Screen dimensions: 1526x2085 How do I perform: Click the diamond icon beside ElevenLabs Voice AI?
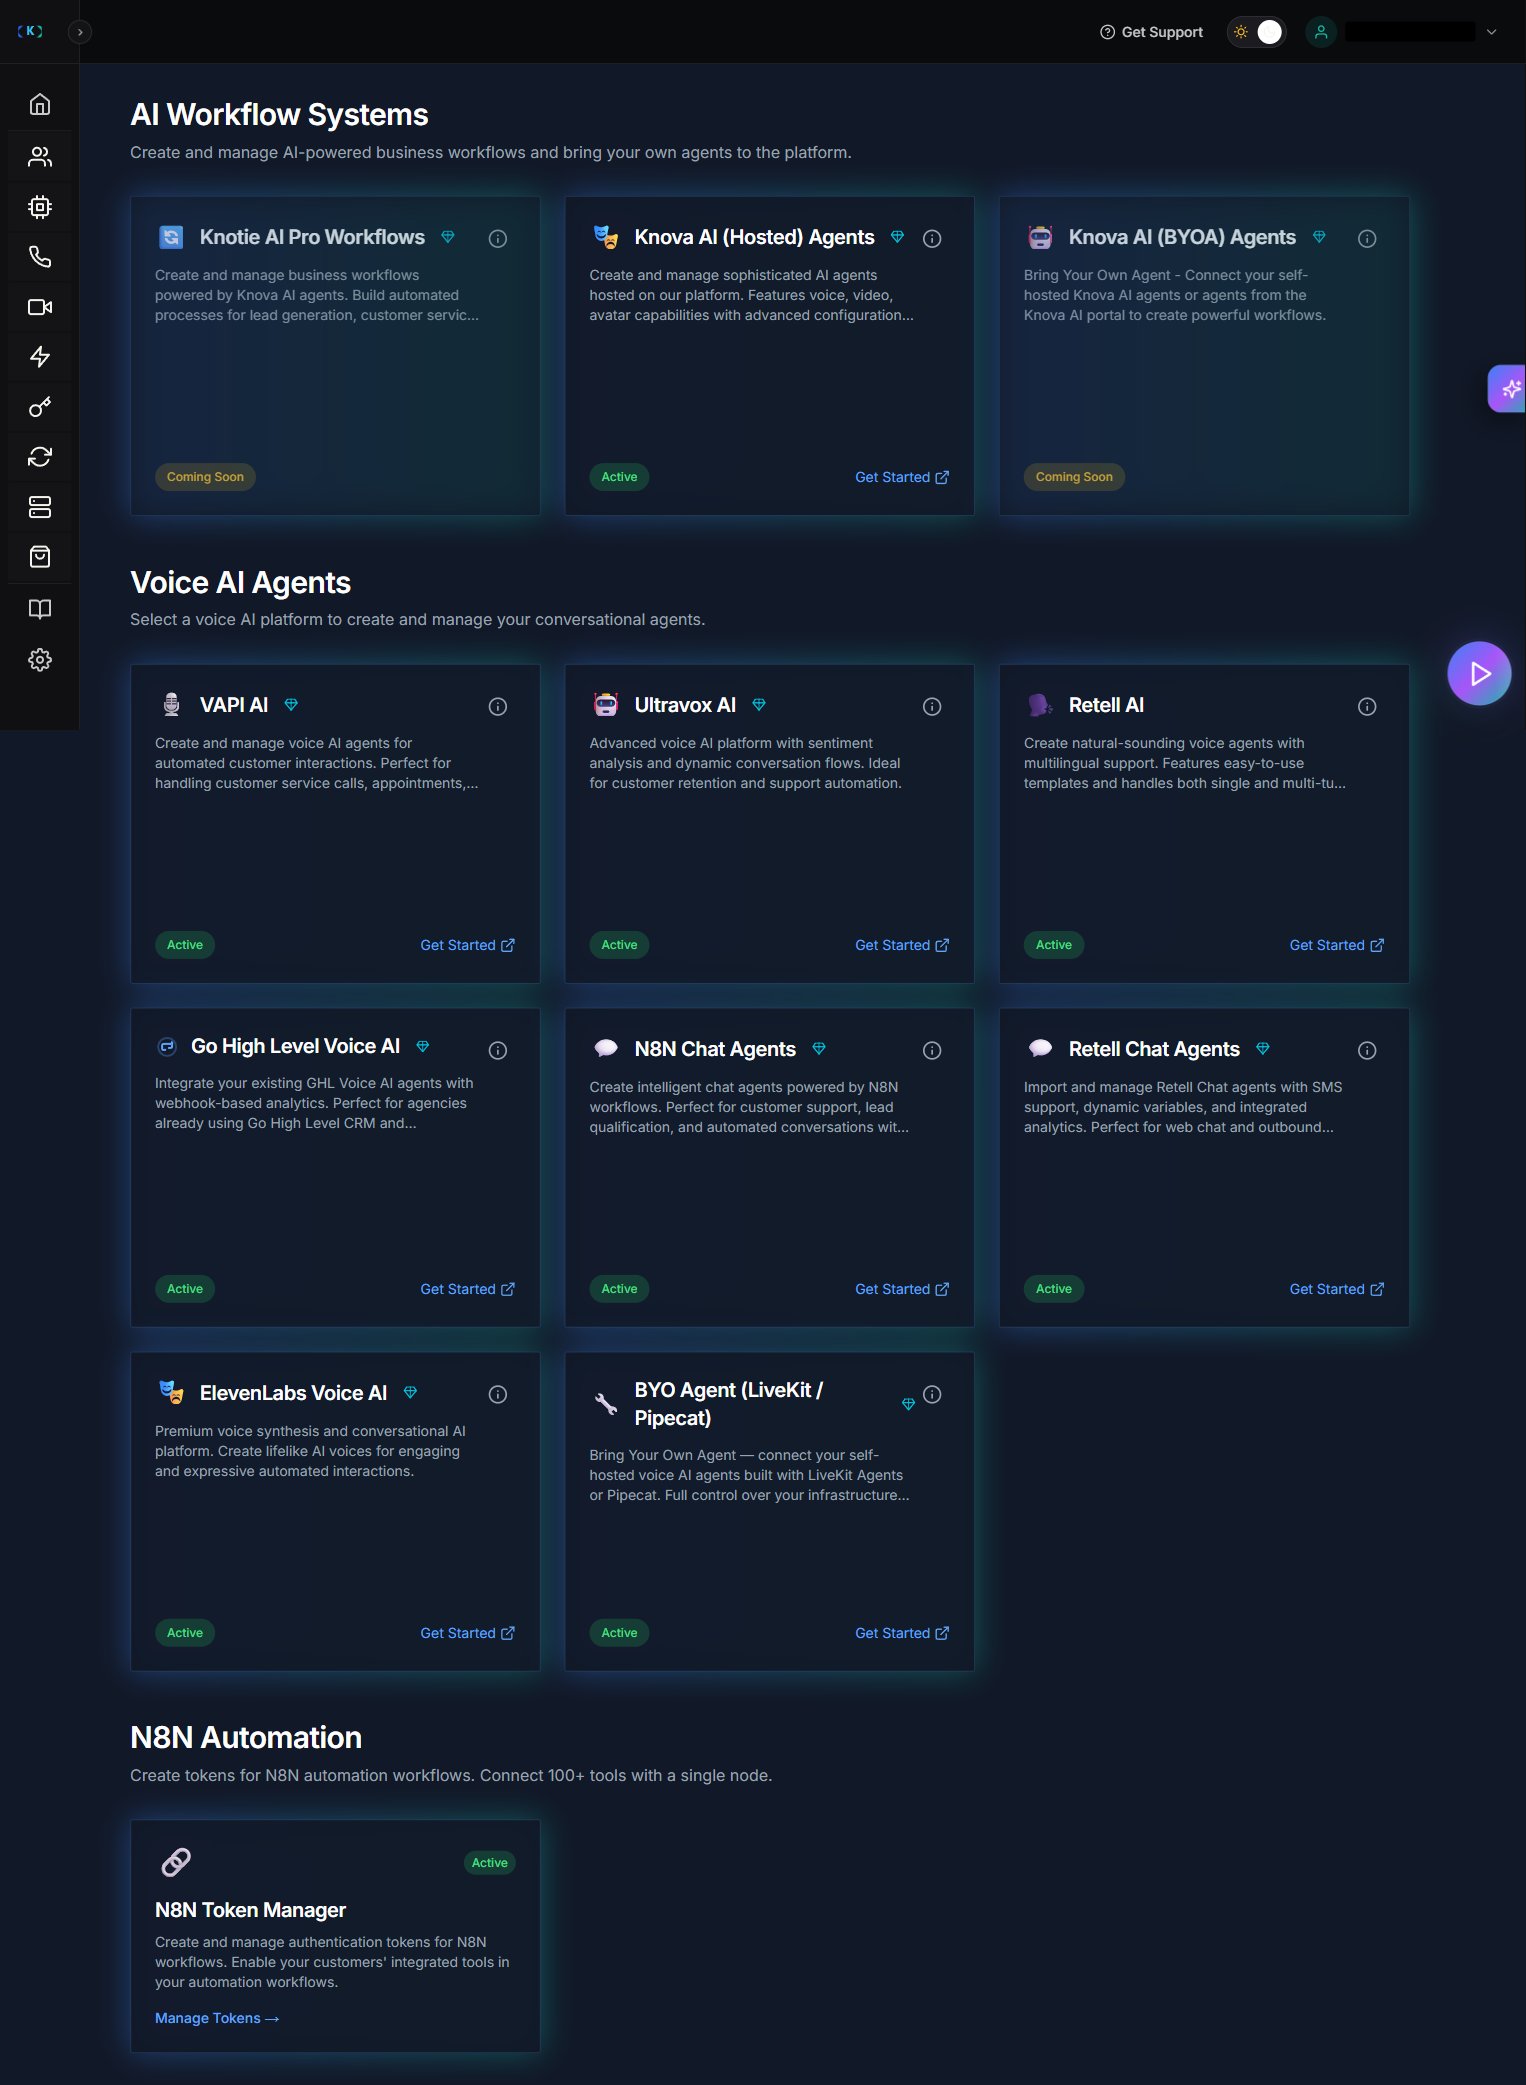[x=410, y=1393]
